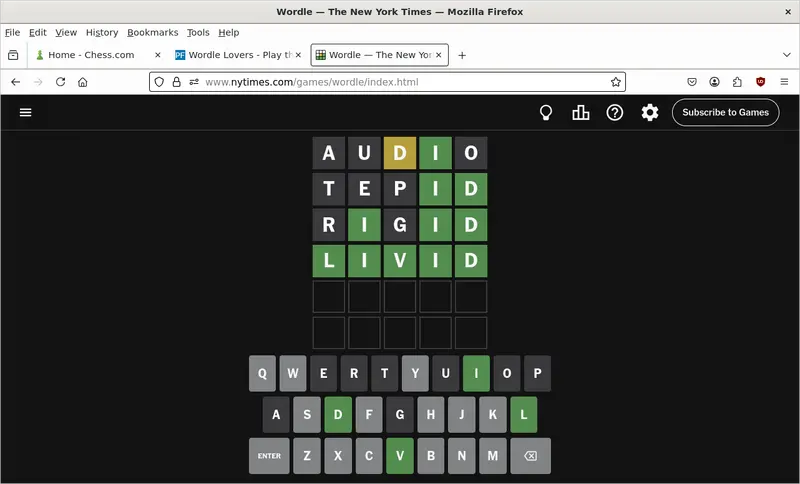Tap the F key on the keyboard

pyautogui.click(x=369, y=415)
